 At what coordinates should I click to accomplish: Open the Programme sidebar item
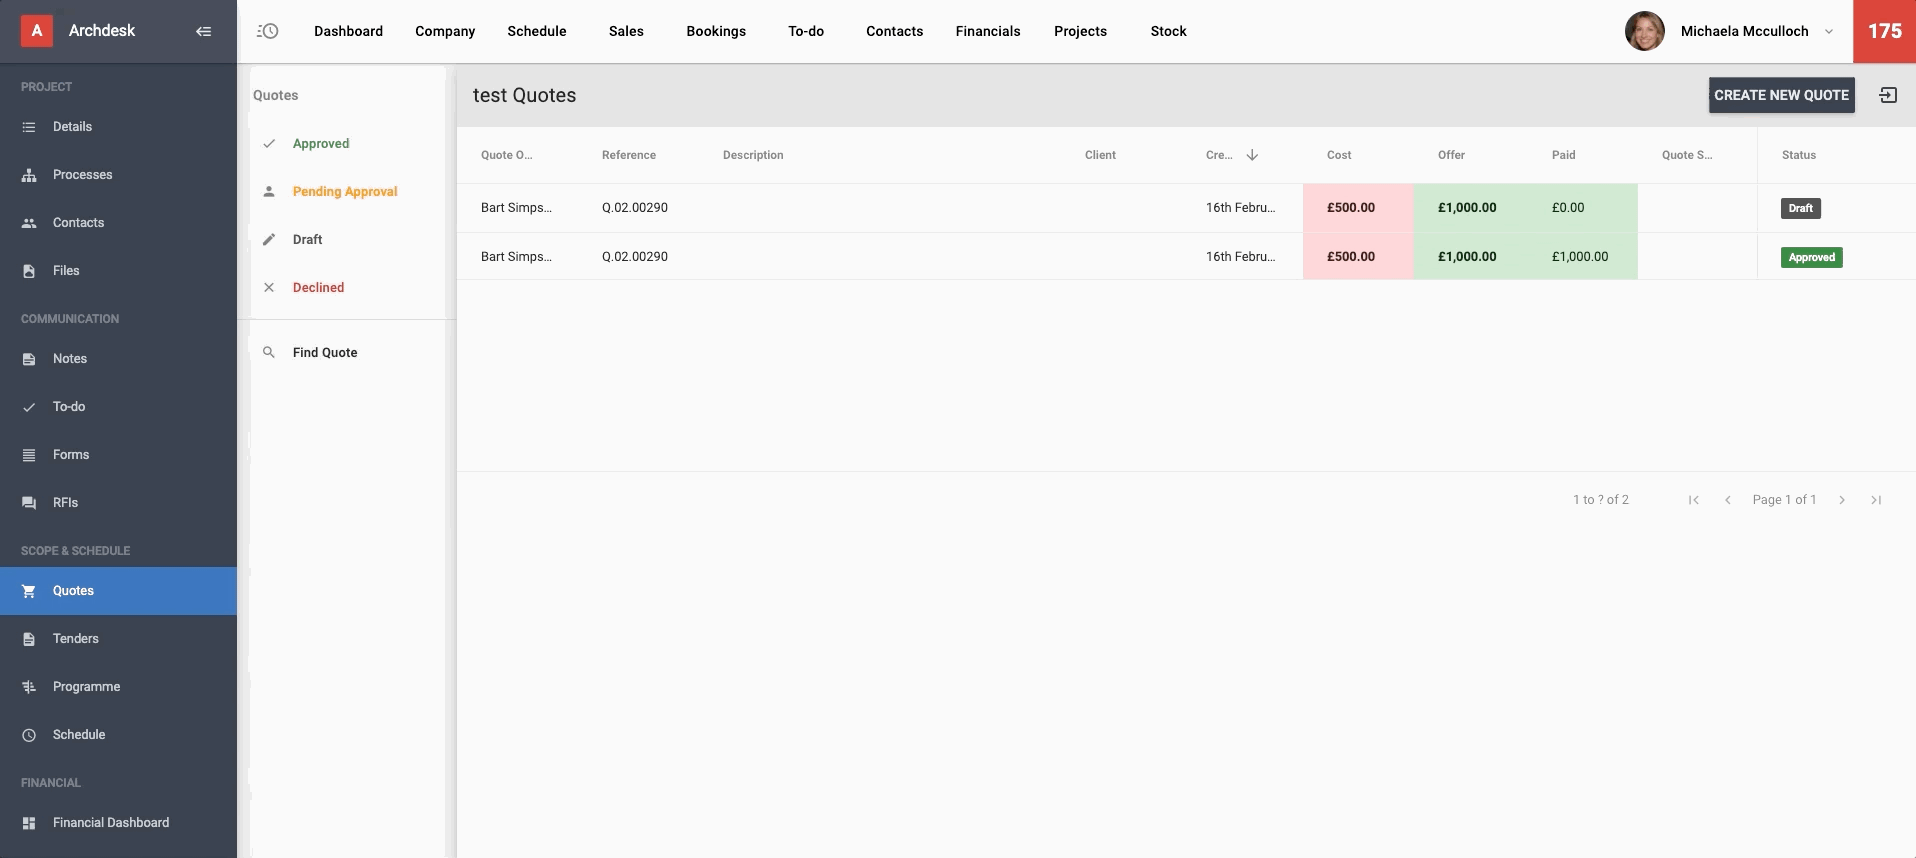tap(86, 686)
